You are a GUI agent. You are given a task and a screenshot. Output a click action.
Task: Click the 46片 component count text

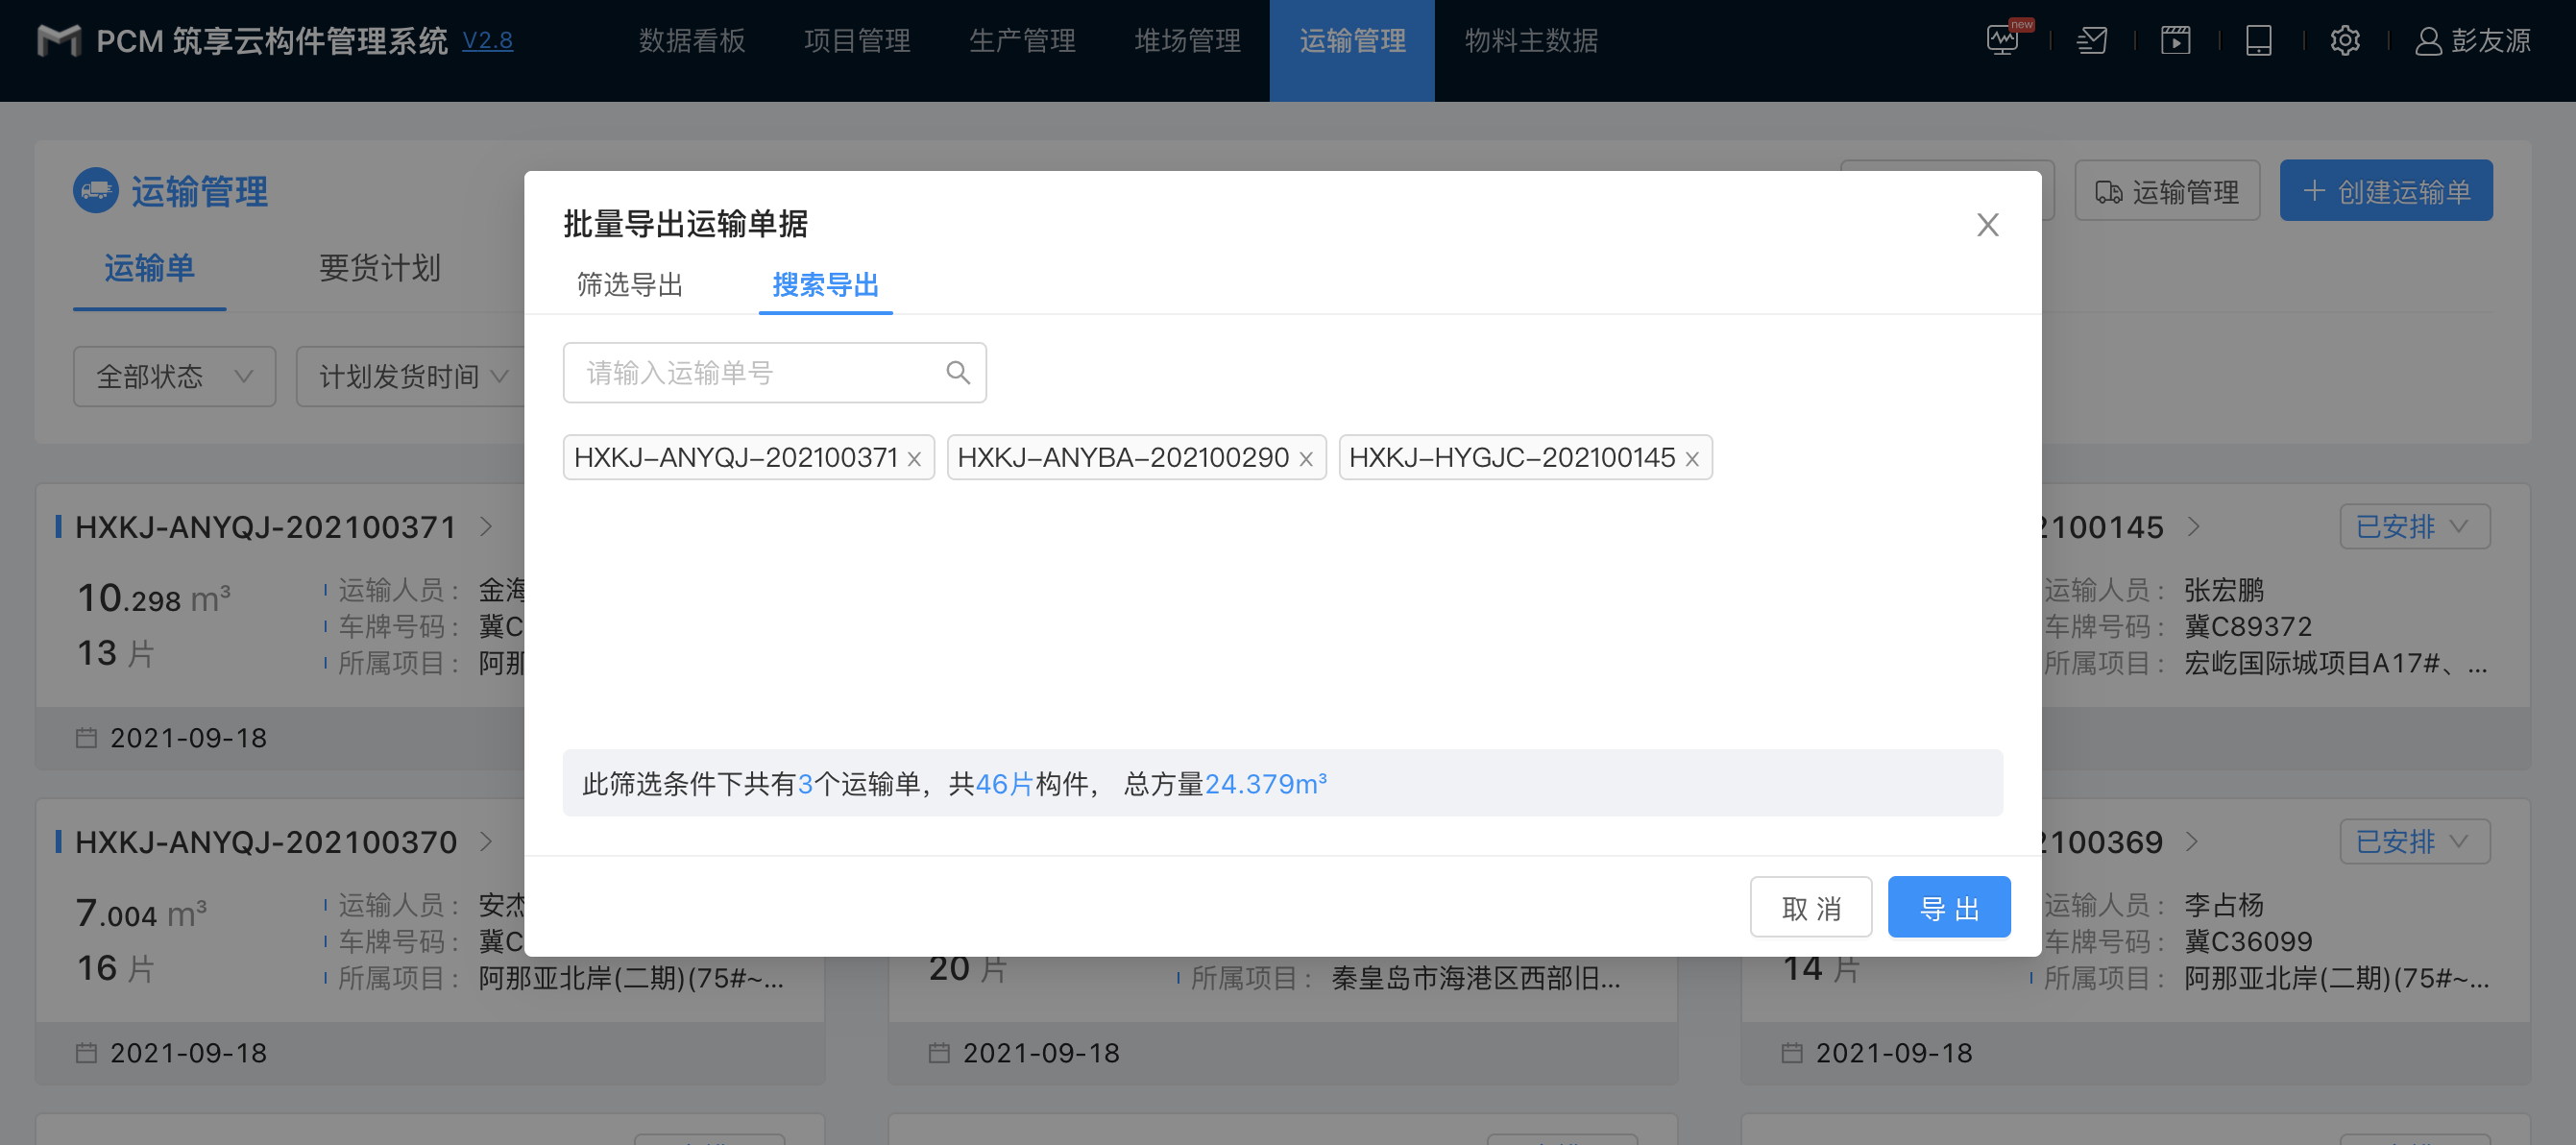click(1004, 784)
